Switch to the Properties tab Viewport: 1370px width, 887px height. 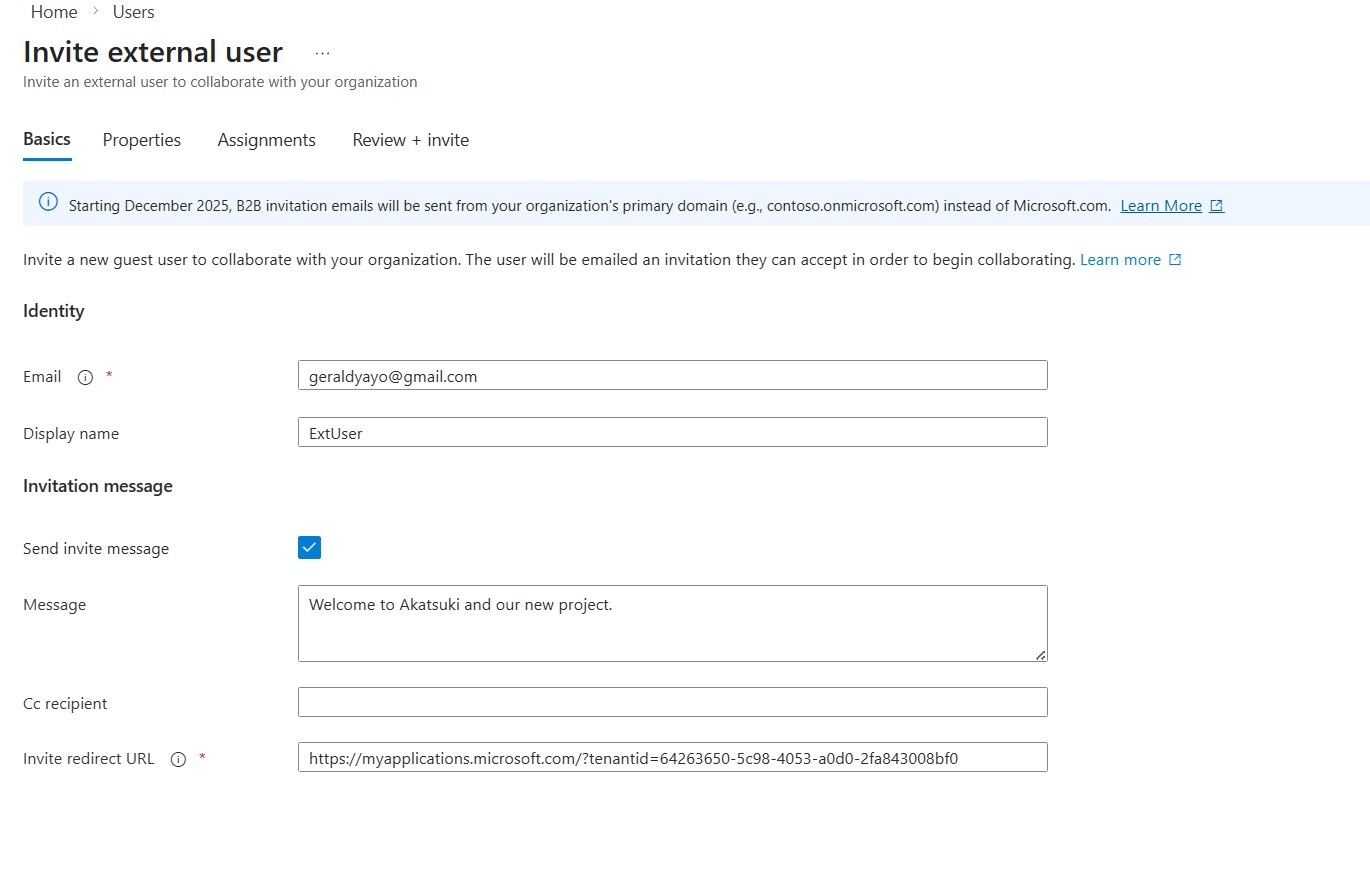(x=141, y=140)
